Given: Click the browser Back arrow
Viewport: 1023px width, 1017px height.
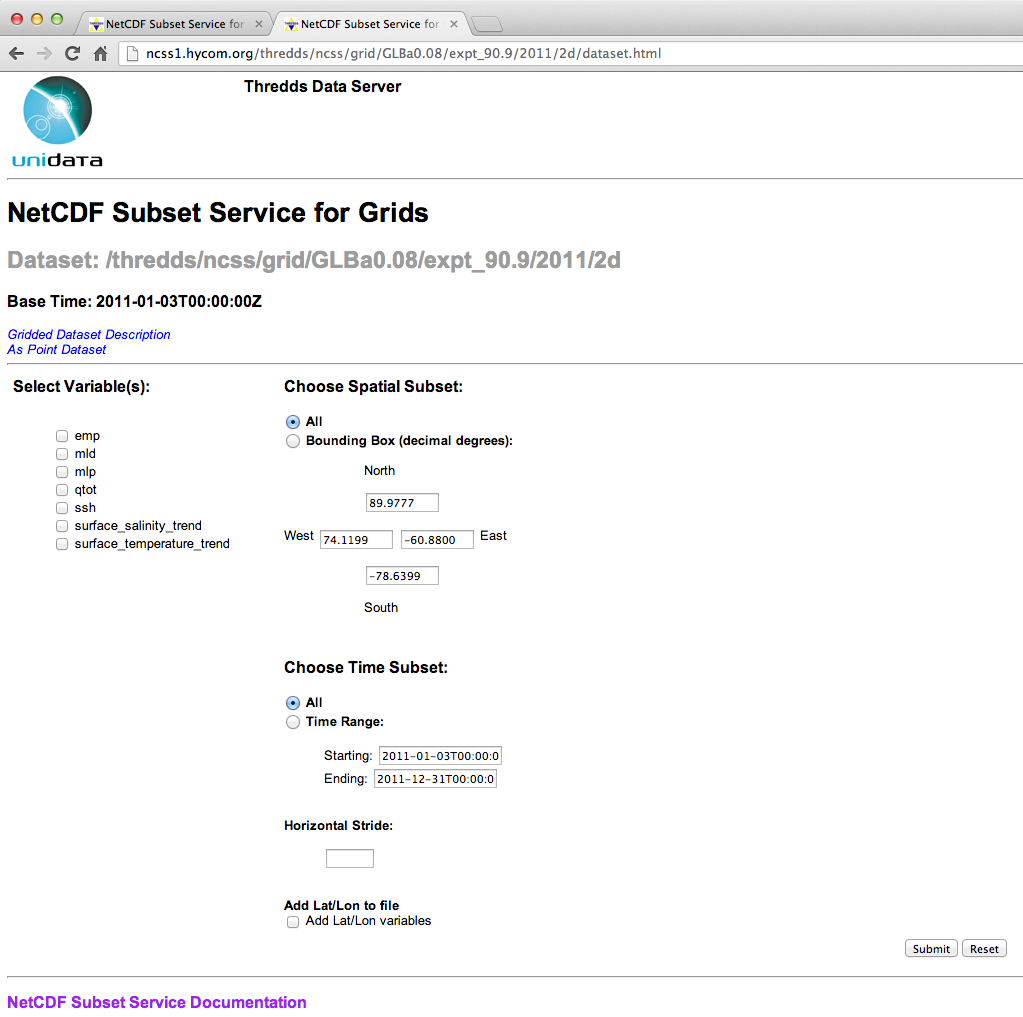Looking at the screenshot, I should pyautogui.click(x=17, y=54).
